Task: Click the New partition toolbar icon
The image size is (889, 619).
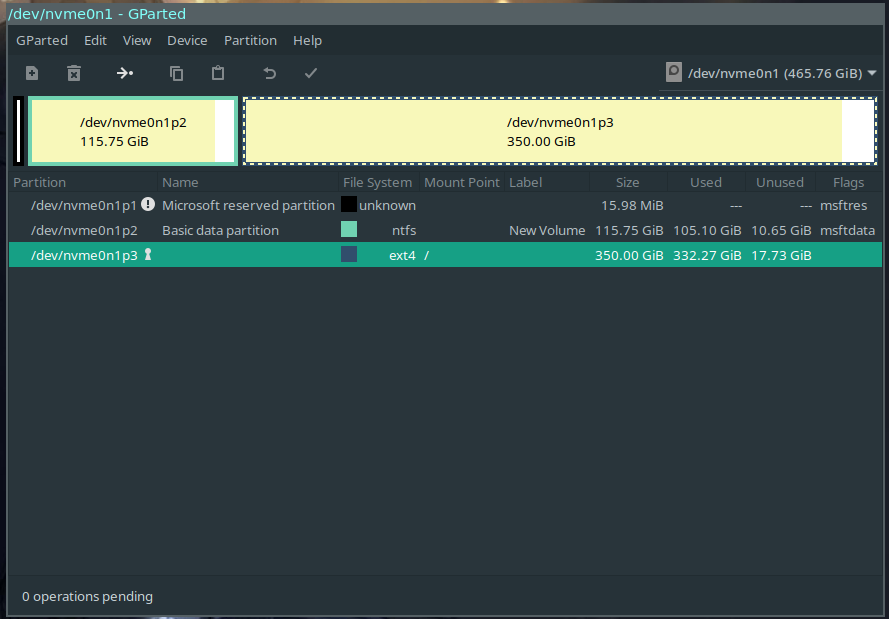Action: pos(32,73)
